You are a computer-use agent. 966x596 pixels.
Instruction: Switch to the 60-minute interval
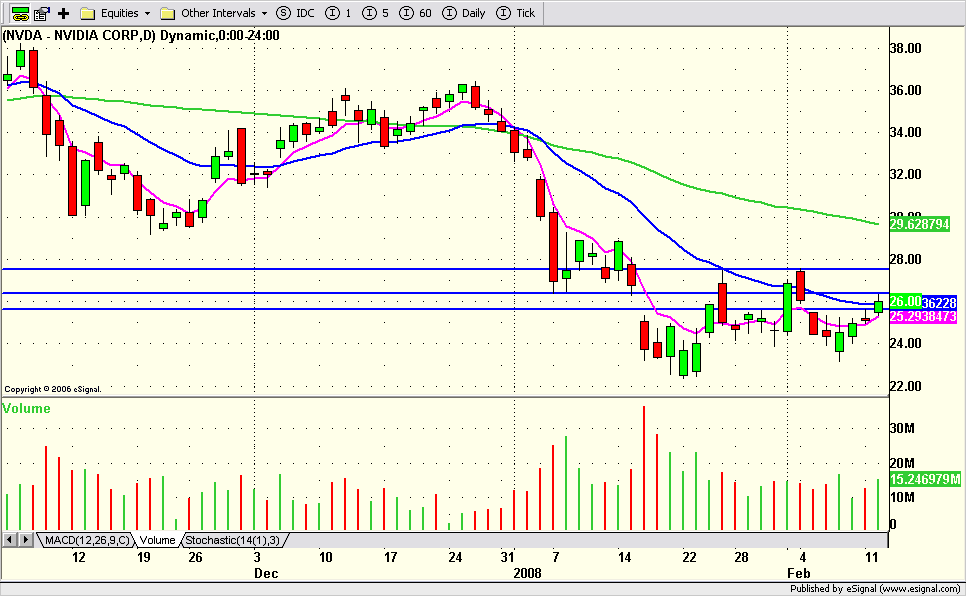415,13
